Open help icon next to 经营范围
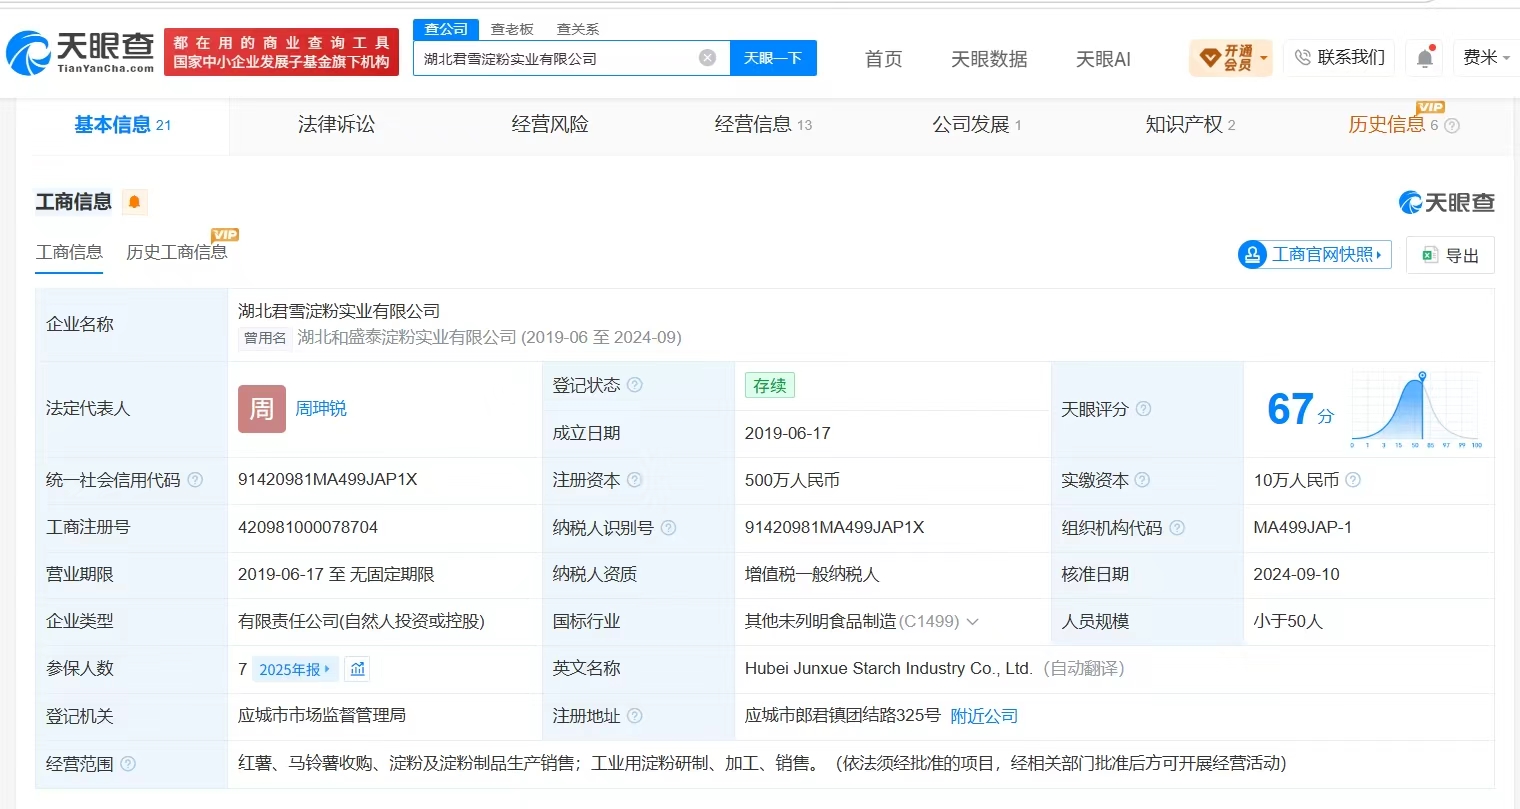1520x809 pixels. coord(128,764)
